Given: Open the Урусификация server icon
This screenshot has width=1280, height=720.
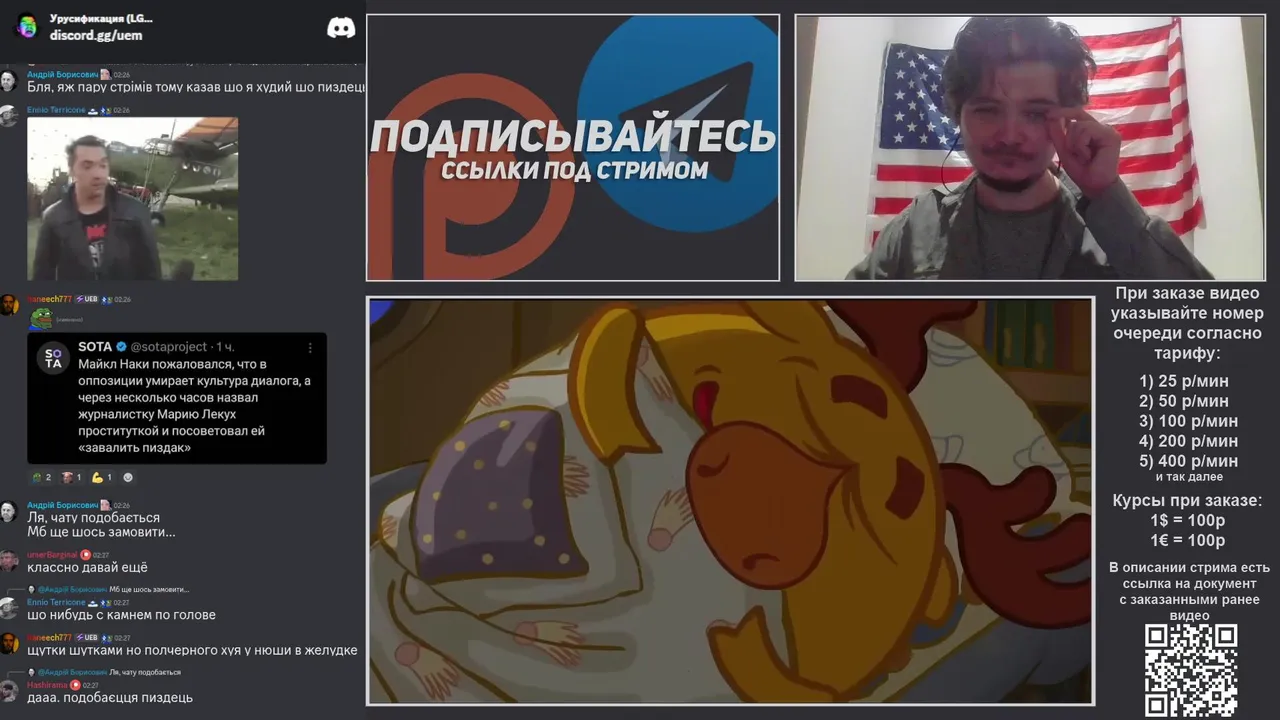Looking at the screenshot, I should (27, 26).
